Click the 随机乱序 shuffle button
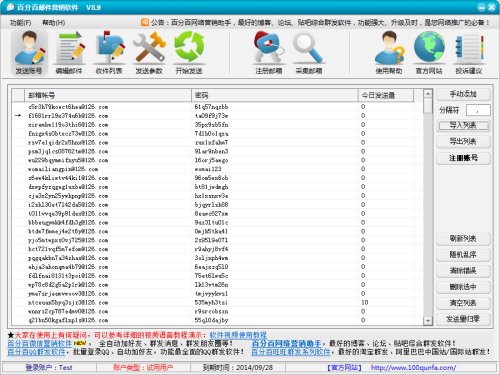This screenshot has width=500, height=375. tap(463, 255)
